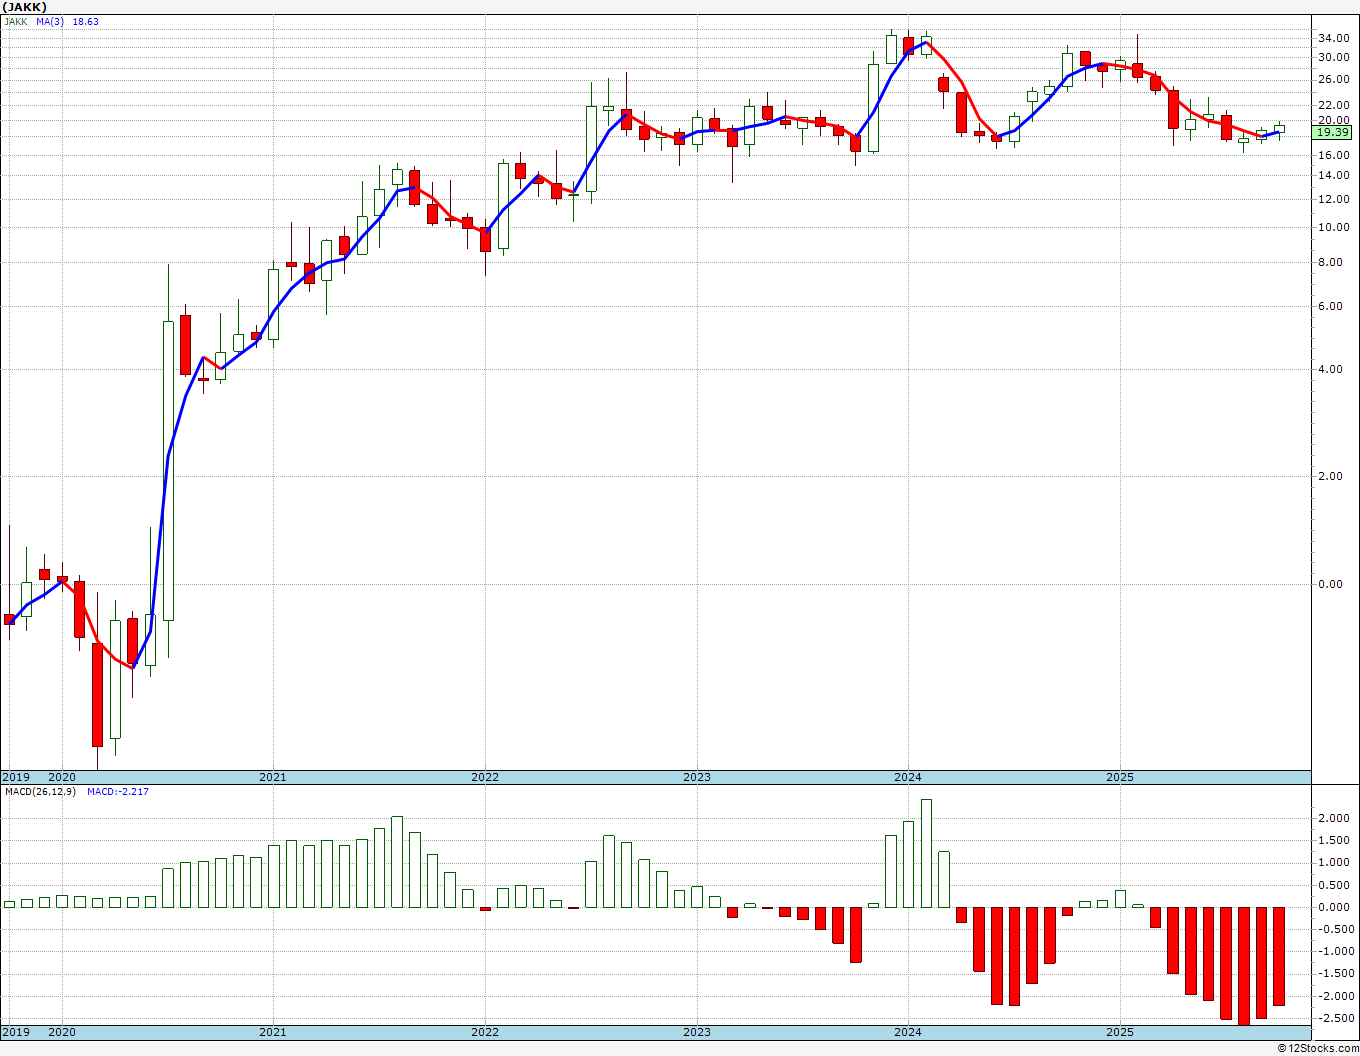This screenshot has height=1056, width=1360.
Task: Click the "MA(3)" moving average label
Action: click(49, 21)
